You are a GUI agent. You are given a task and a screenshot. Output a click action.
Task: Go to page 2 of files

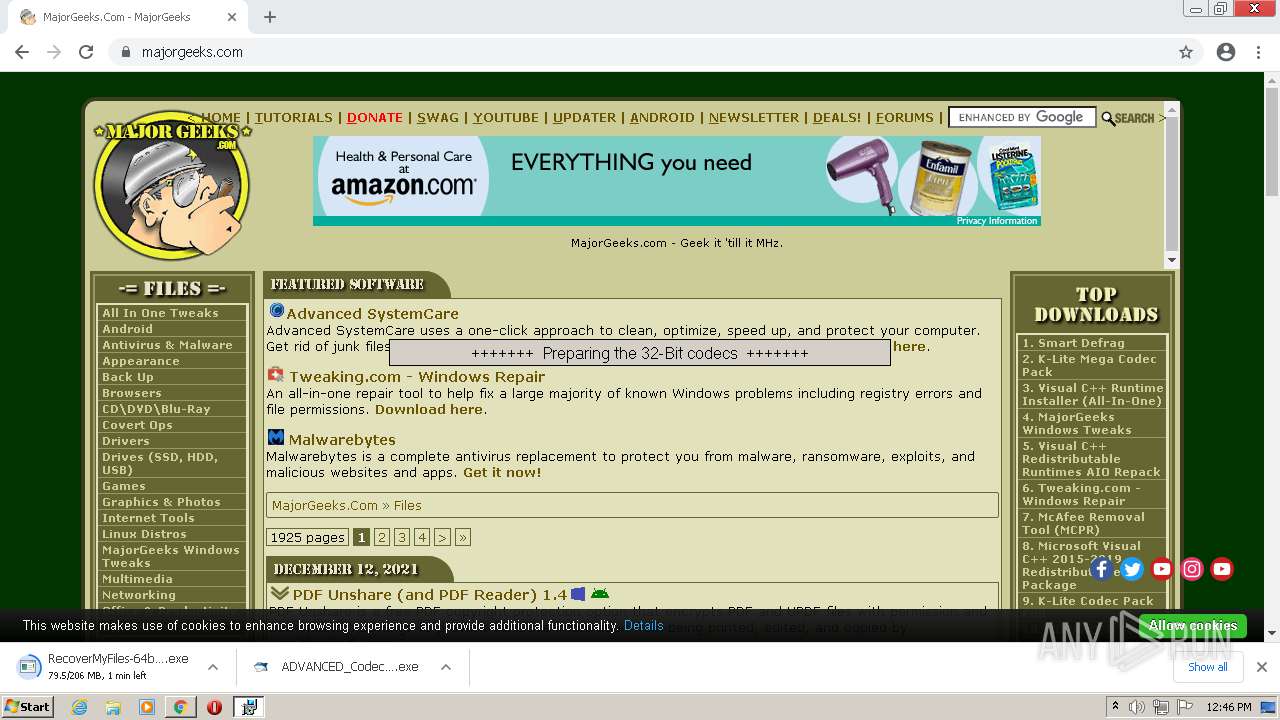pos(381,537)
